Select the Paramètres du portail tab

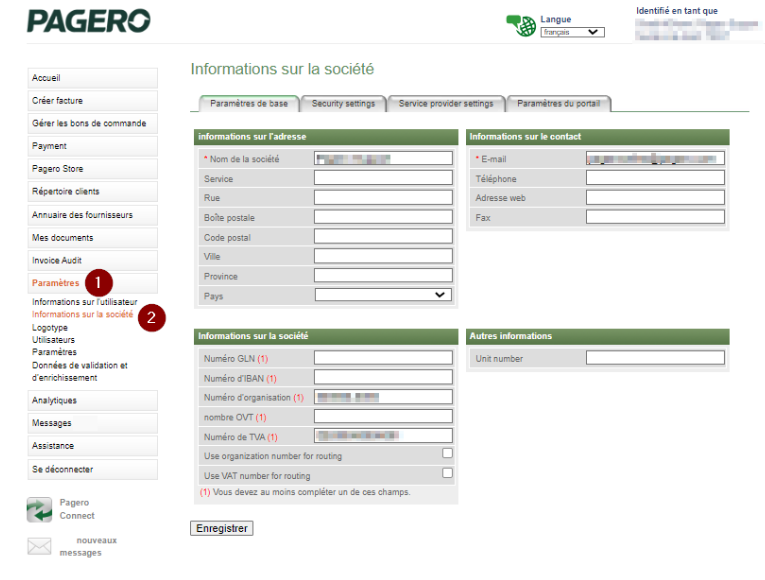558,104
